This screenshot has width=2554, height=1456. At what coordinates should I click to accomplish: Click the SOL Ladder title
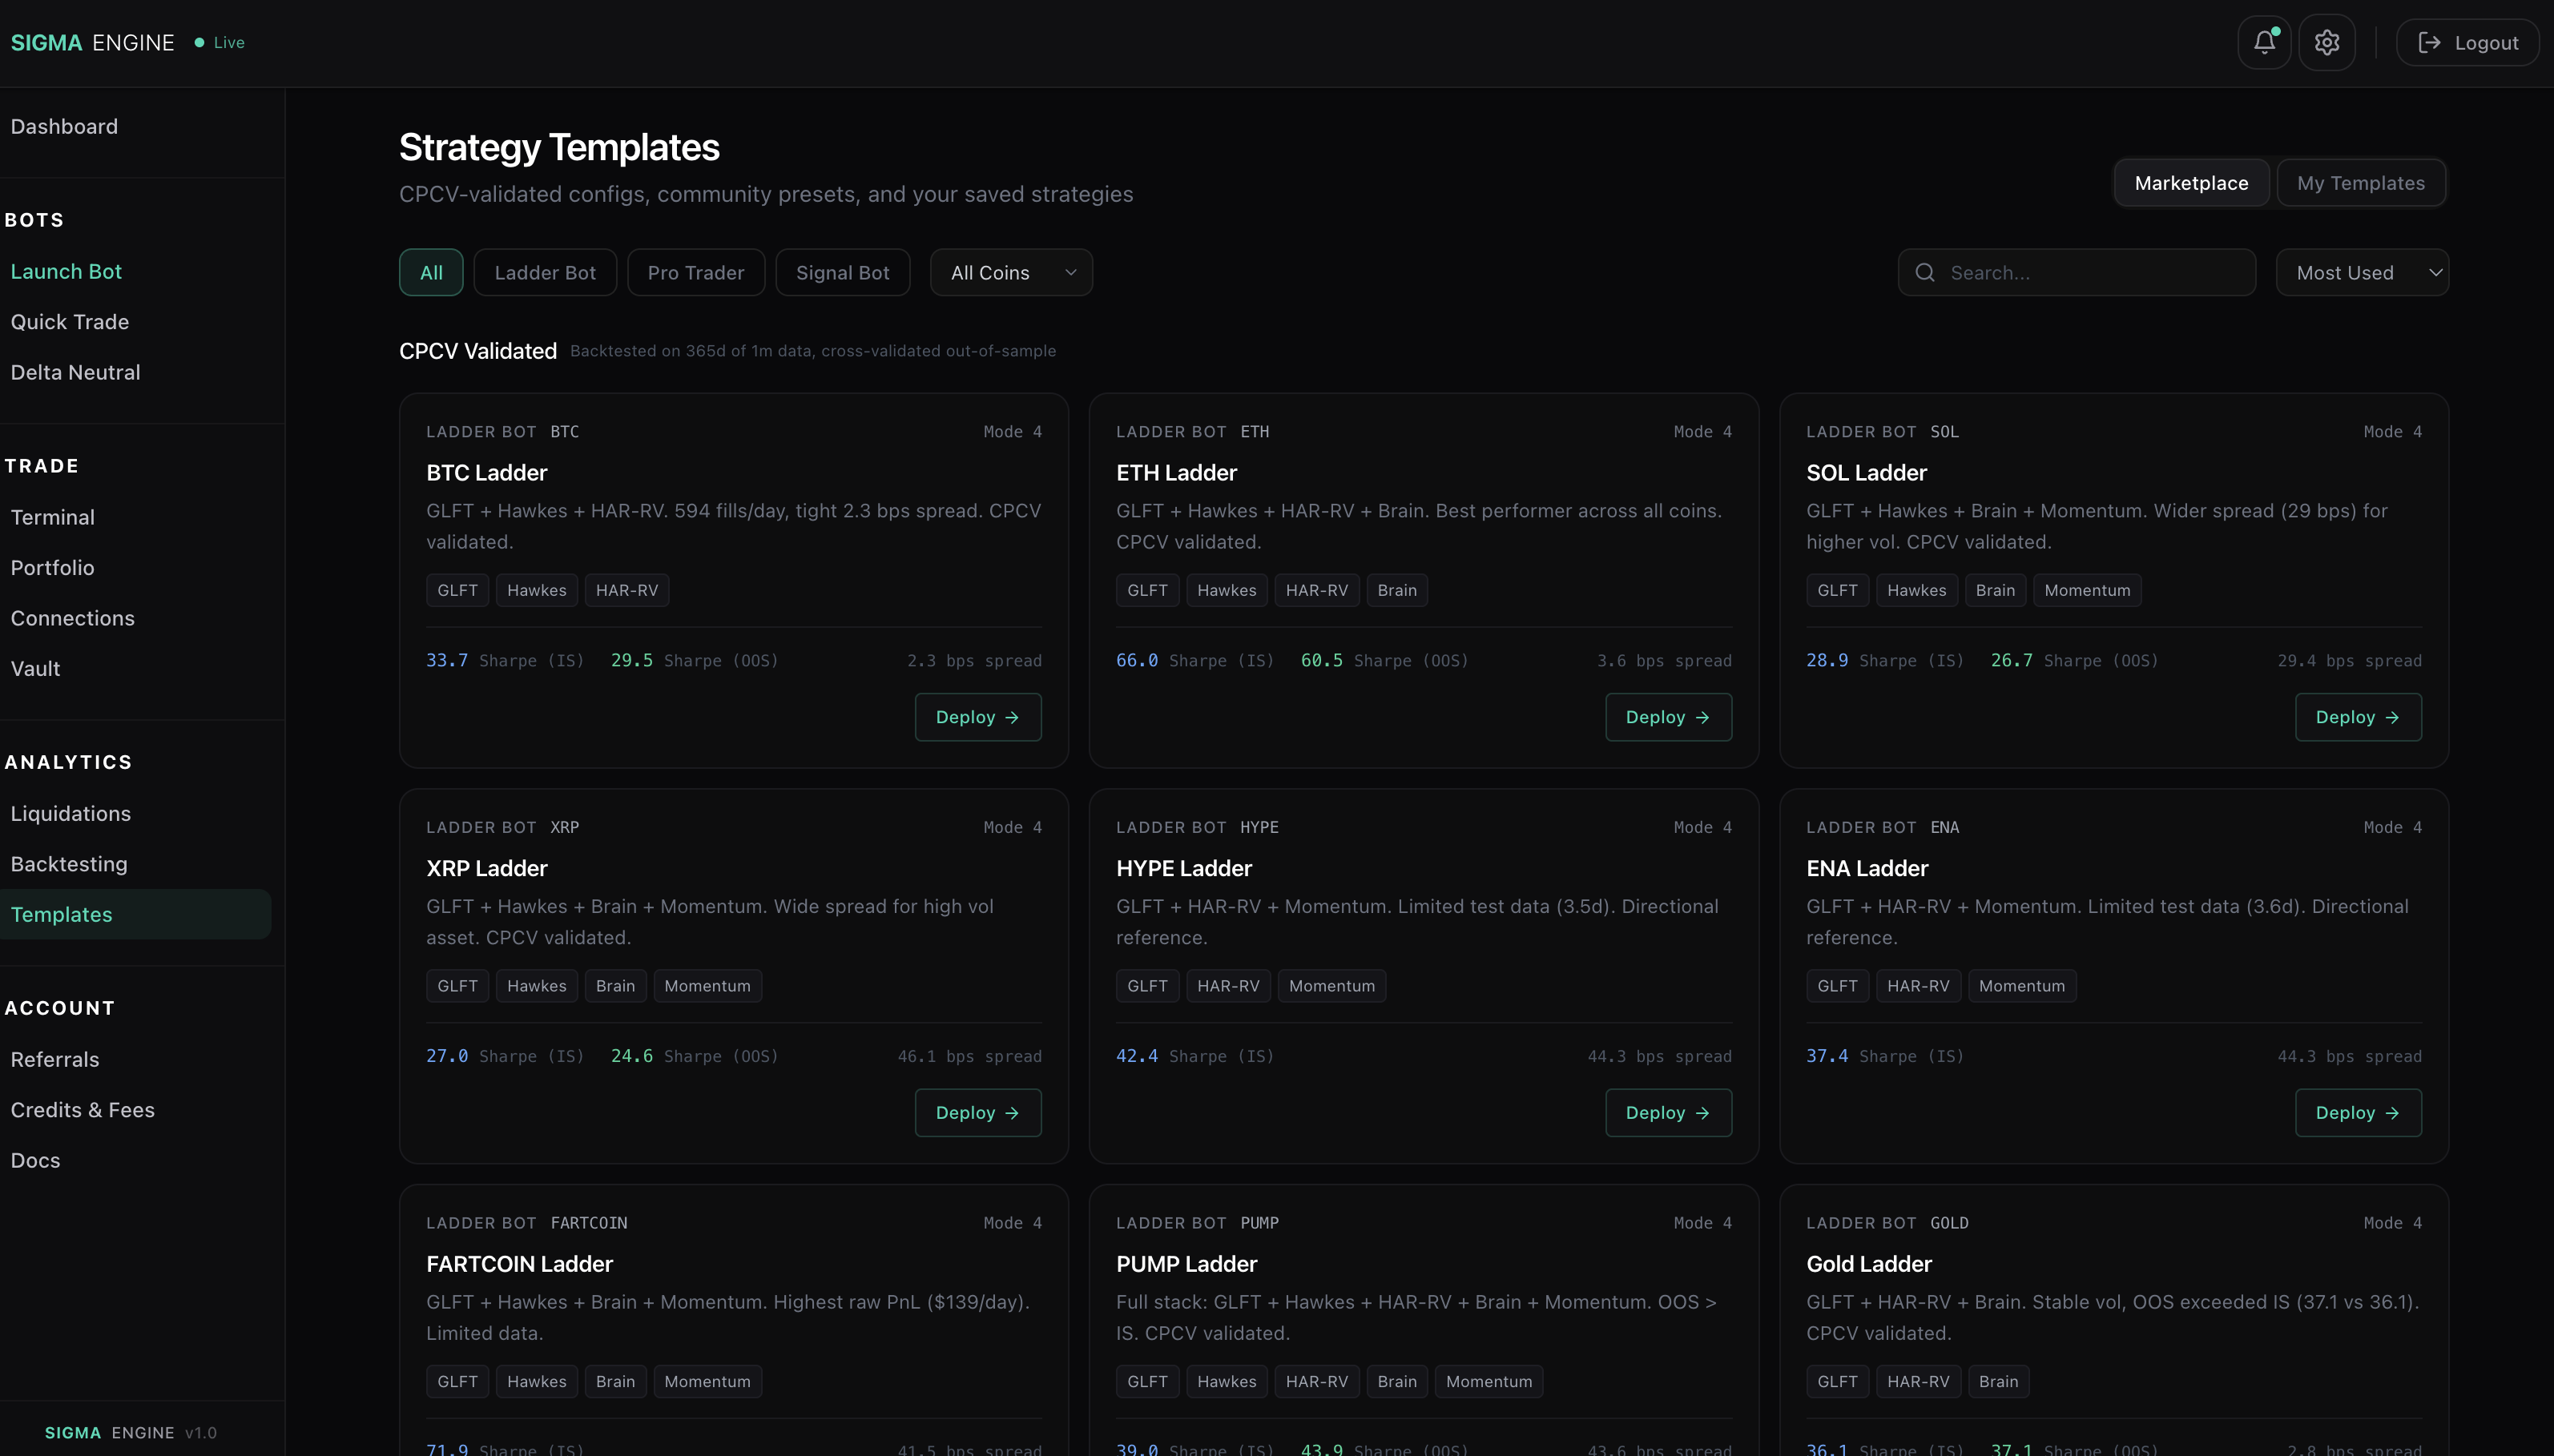pyautogui.click(x=1866, y=472)
